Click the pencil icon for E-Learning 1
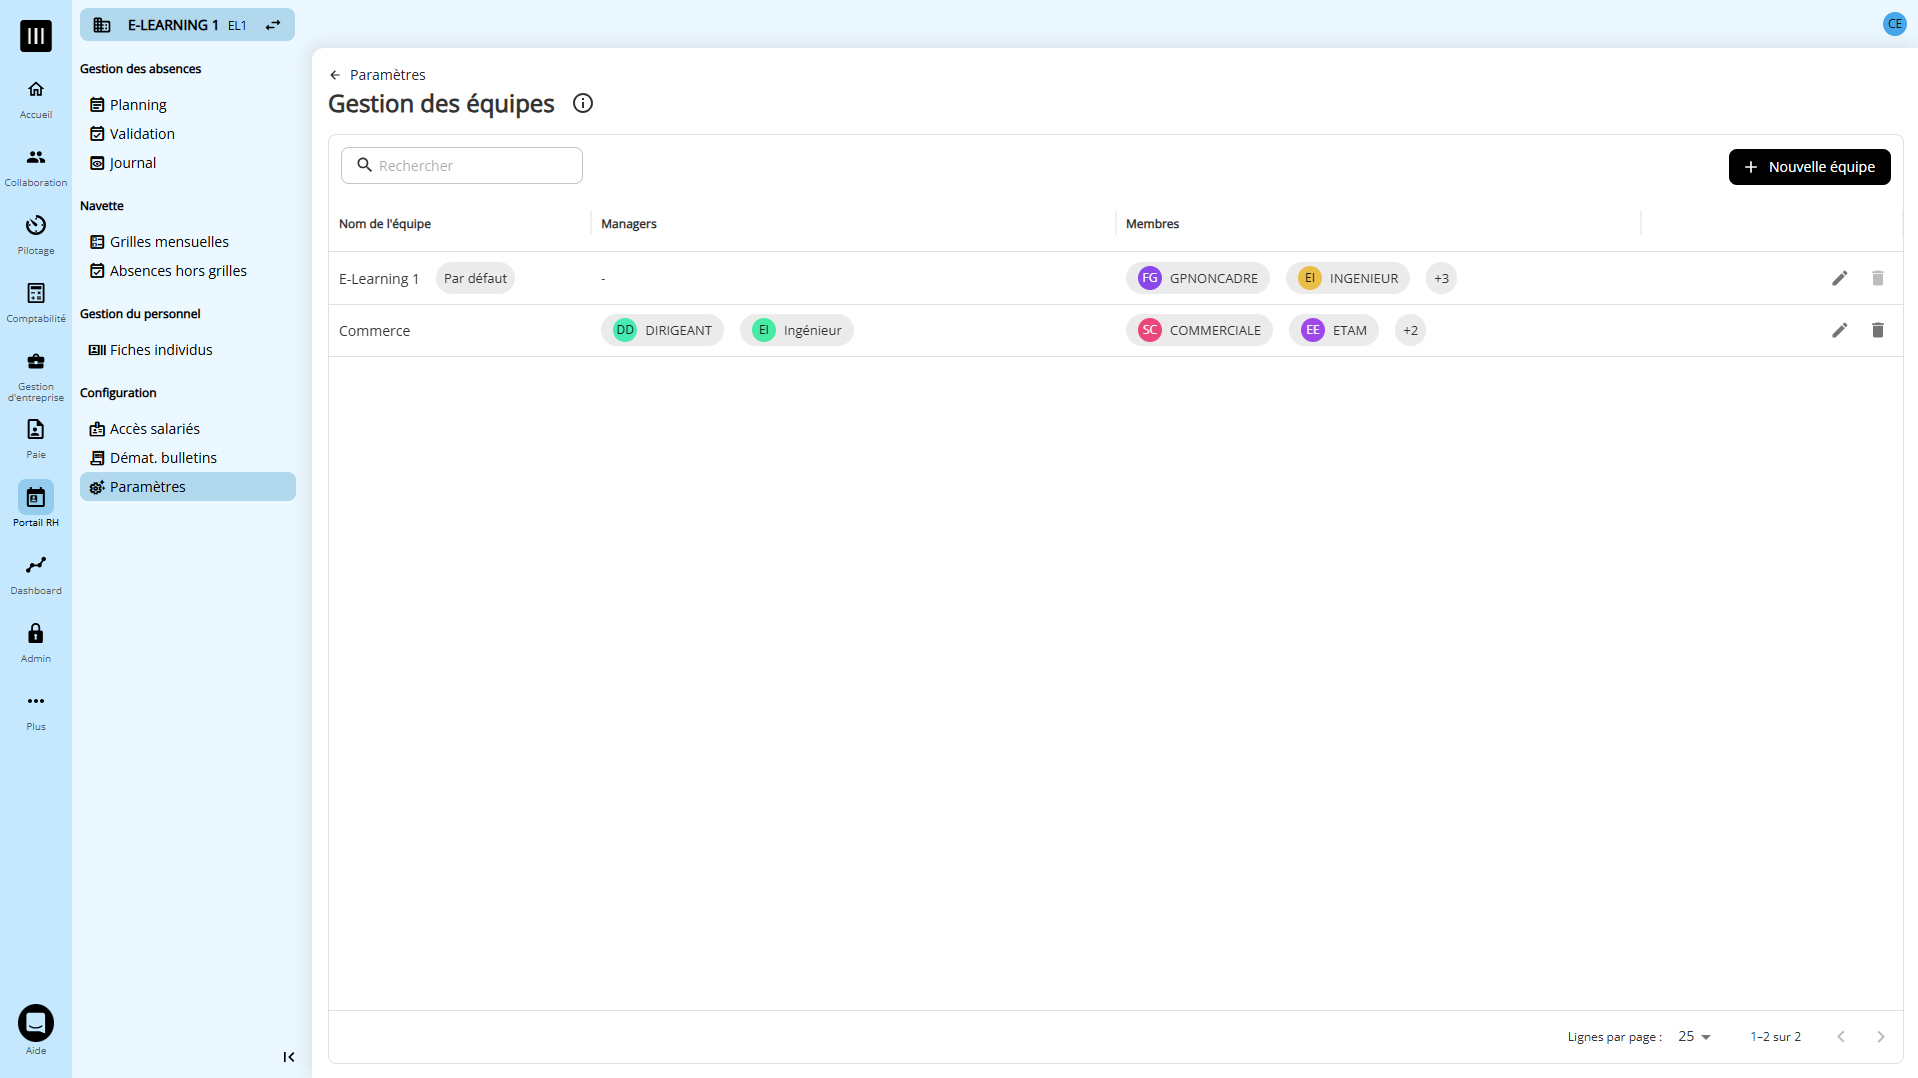The image size is (1918, 1078). coord(1839,278)
